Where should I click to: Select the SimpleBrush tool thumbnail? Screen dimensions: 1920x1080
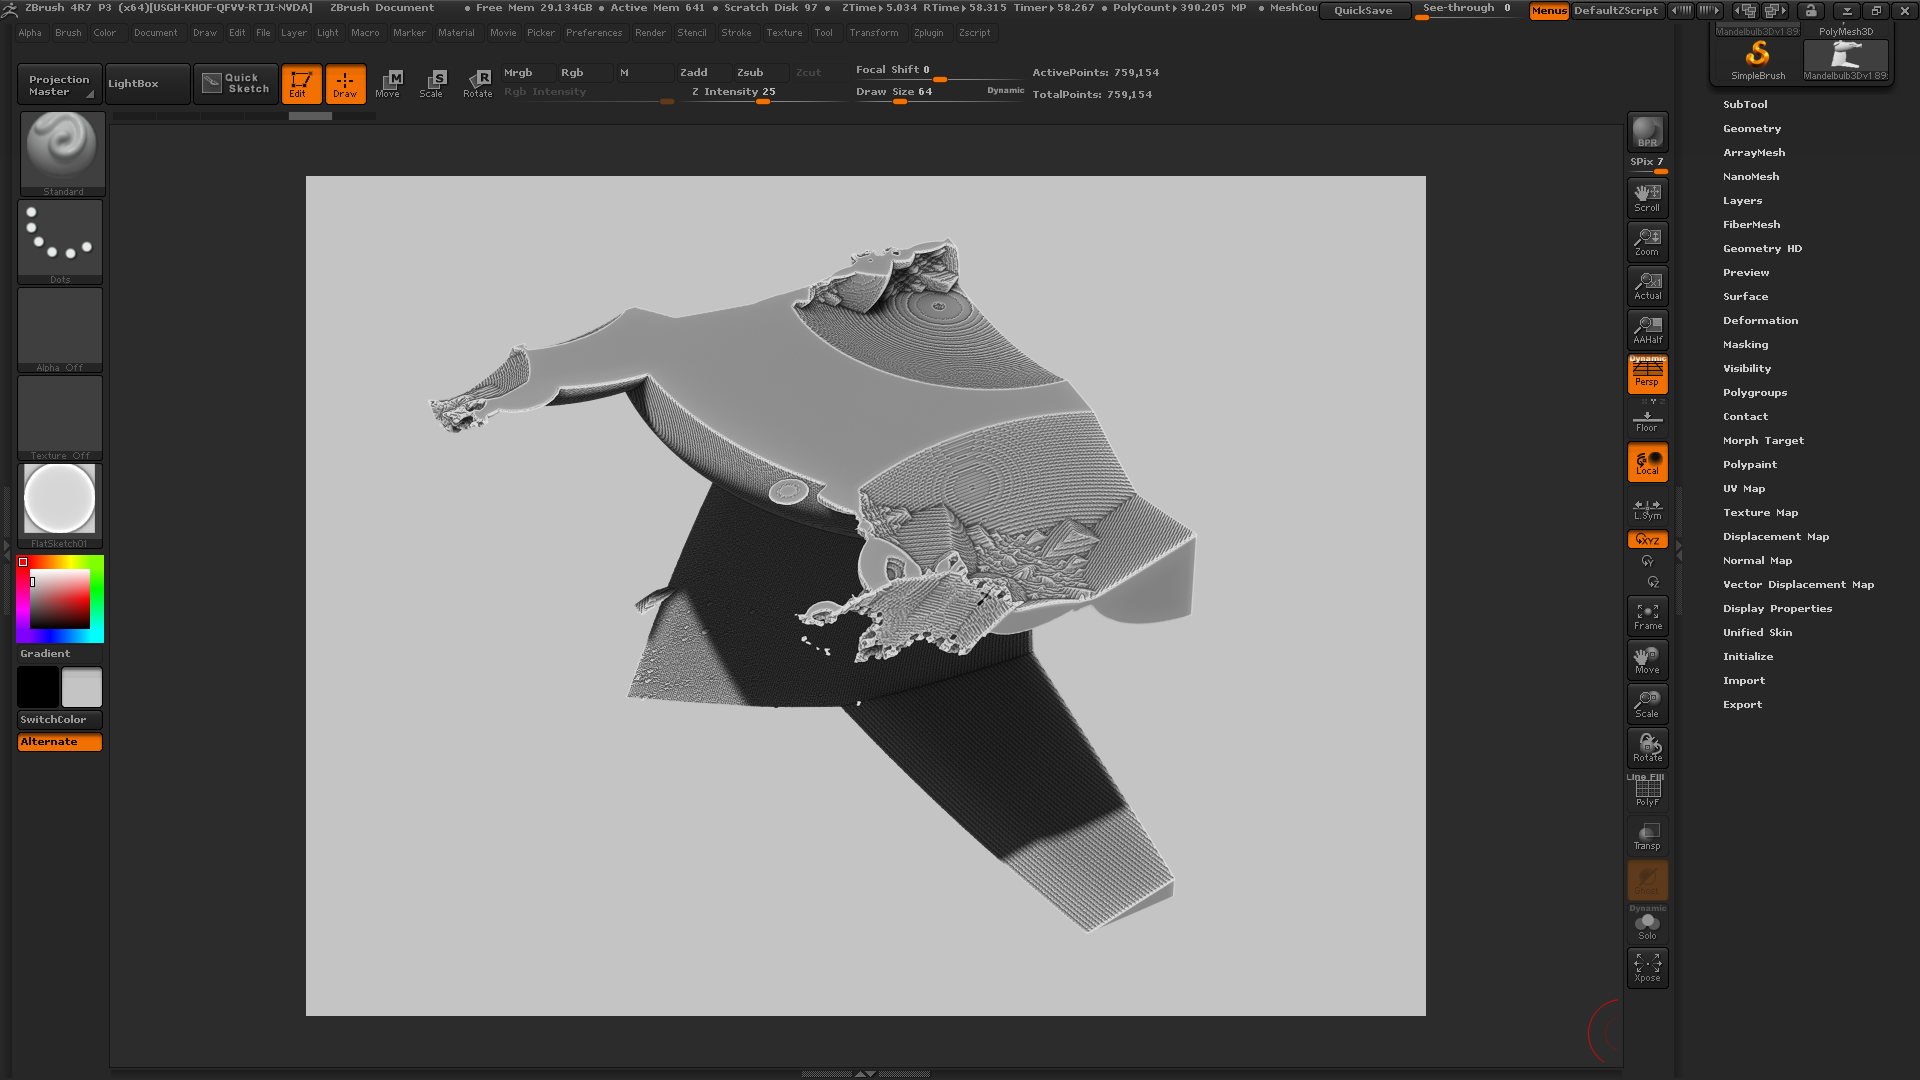[1757, 60]
